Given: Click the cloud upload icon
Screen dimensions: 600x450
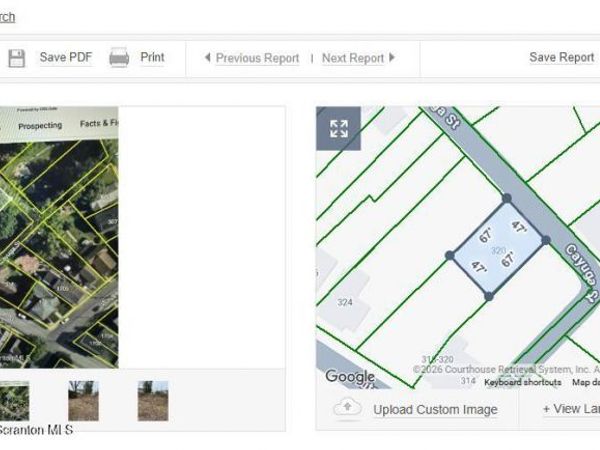Looking at the screenshot, I should tap(347, 408).
